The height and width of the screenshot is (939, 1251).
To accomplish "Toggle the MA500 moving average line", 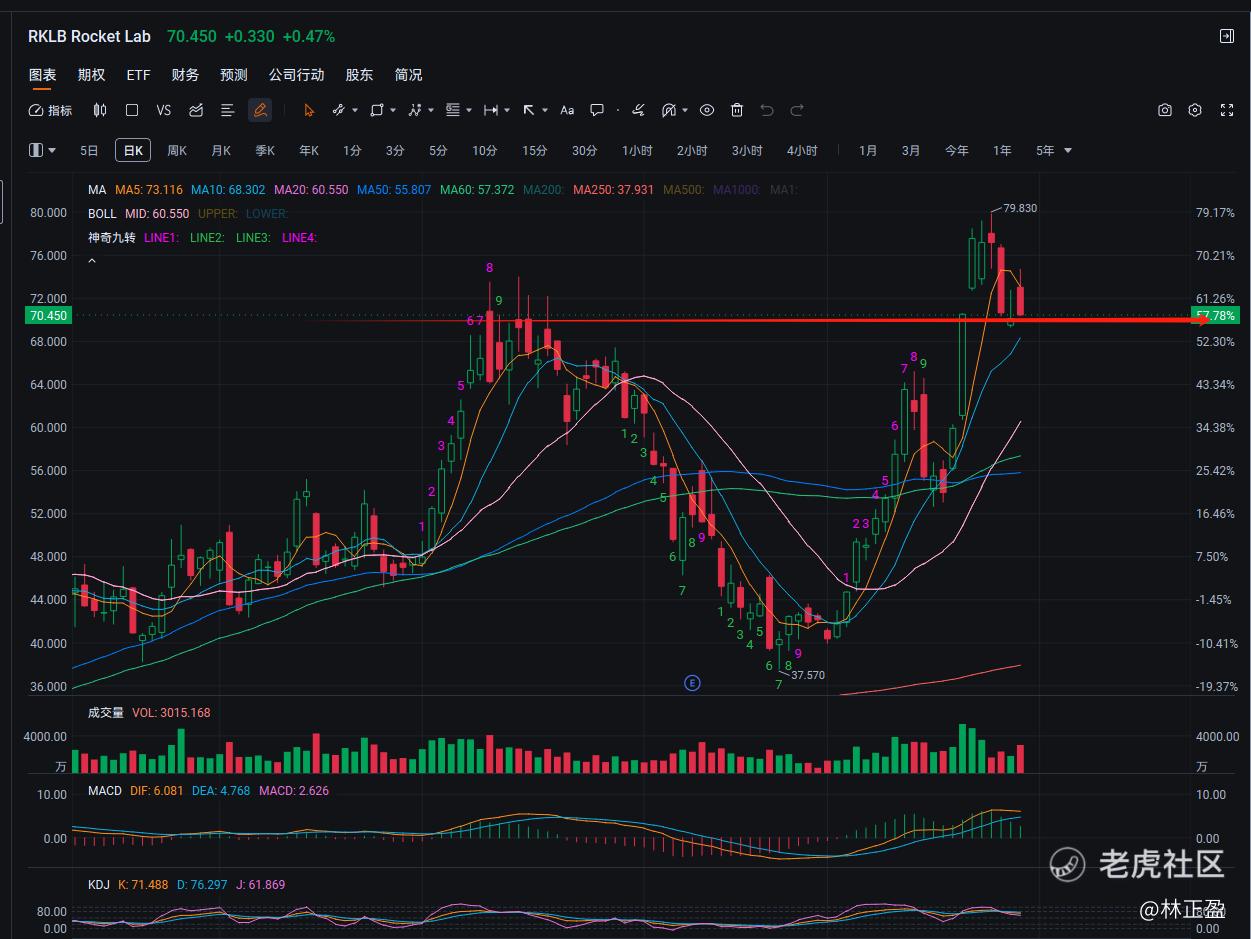I will pyautogui.click(x=685, y=189).
